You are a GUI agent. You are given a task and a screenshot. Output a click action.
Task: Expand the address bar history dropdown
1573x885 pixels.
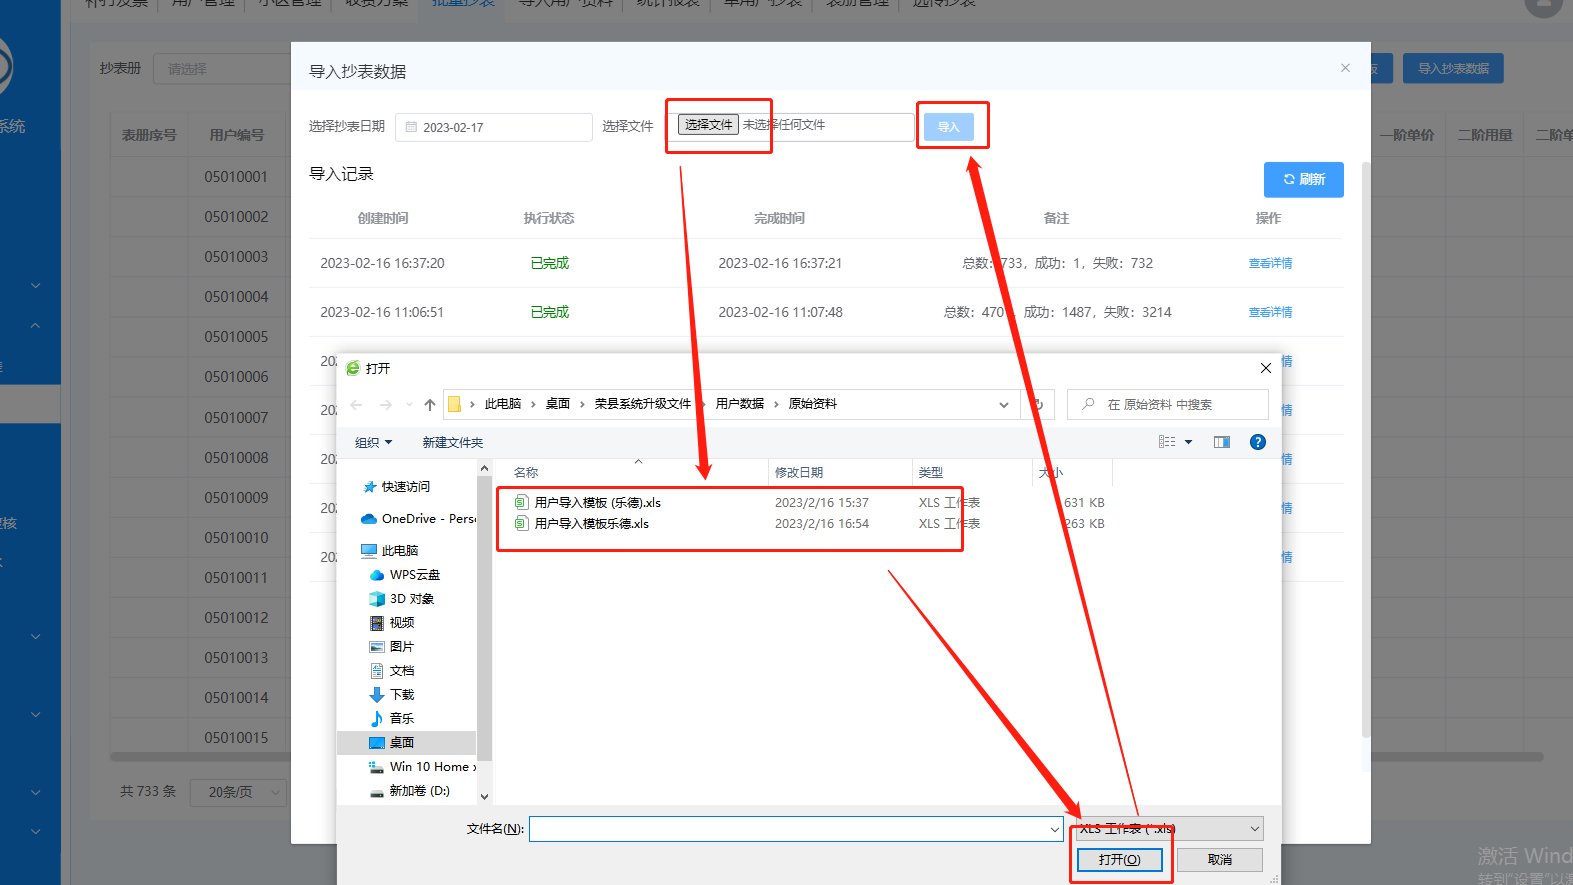click(x=1004, y=405)
